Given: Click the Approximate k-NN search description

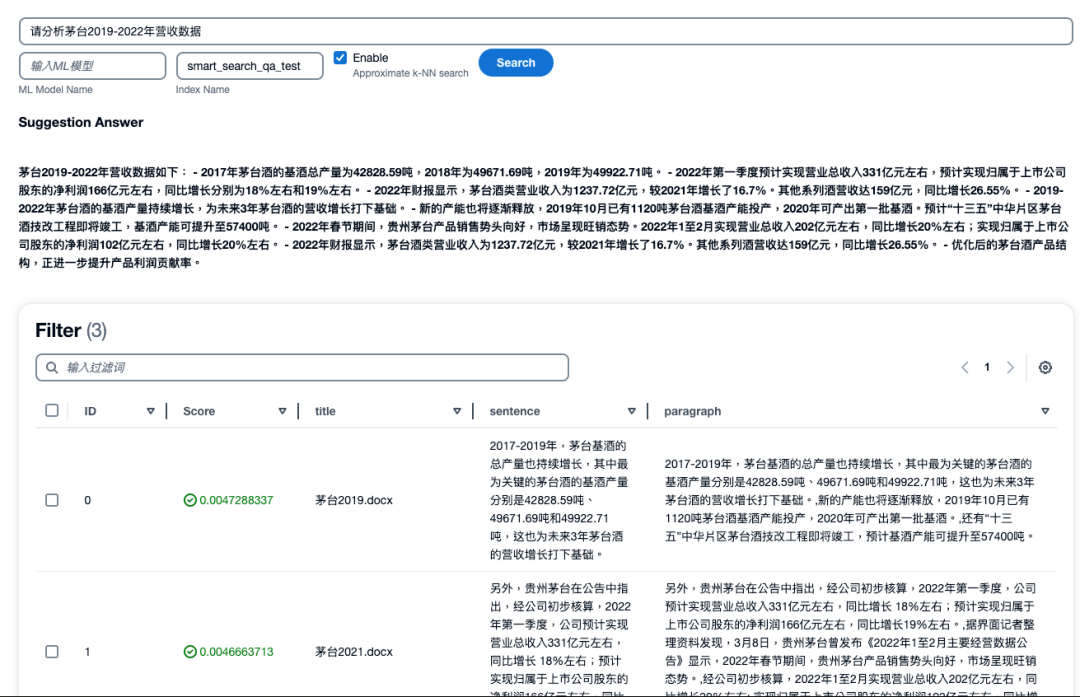Looking at the screenshot, I should tap(411, 73).
